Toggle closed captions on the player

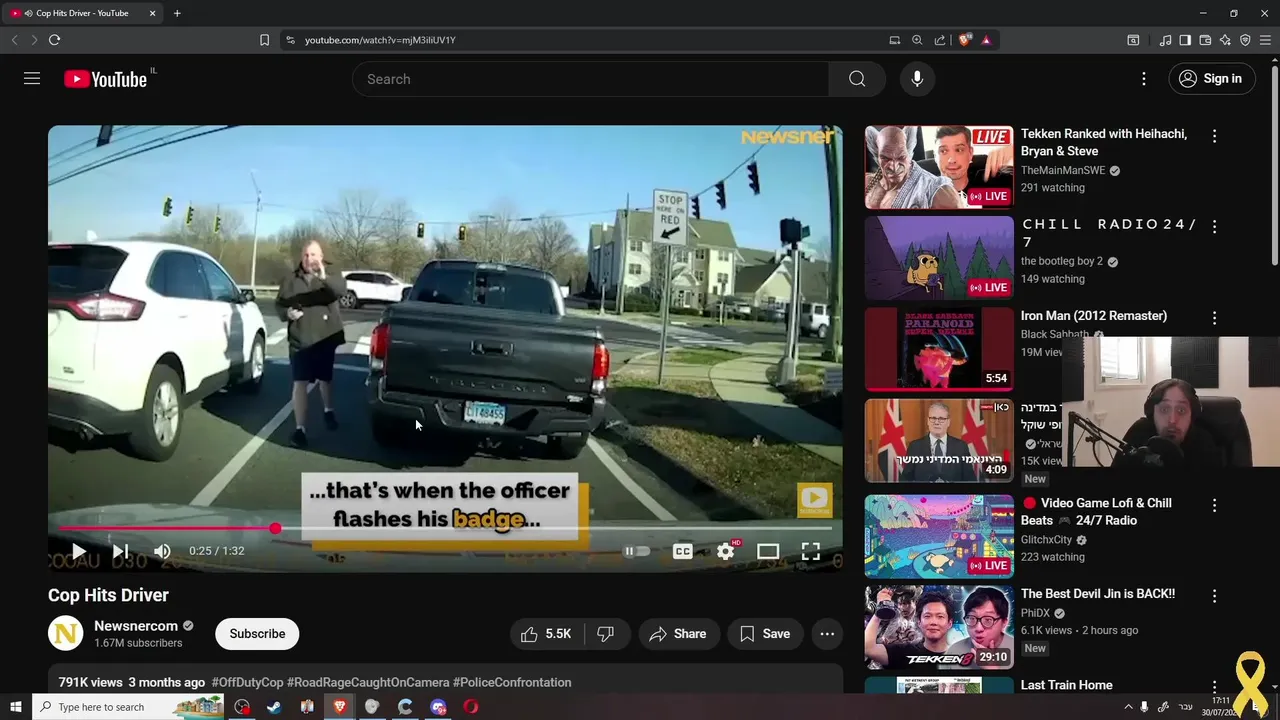pyautogui.click(x=683, y=551)
